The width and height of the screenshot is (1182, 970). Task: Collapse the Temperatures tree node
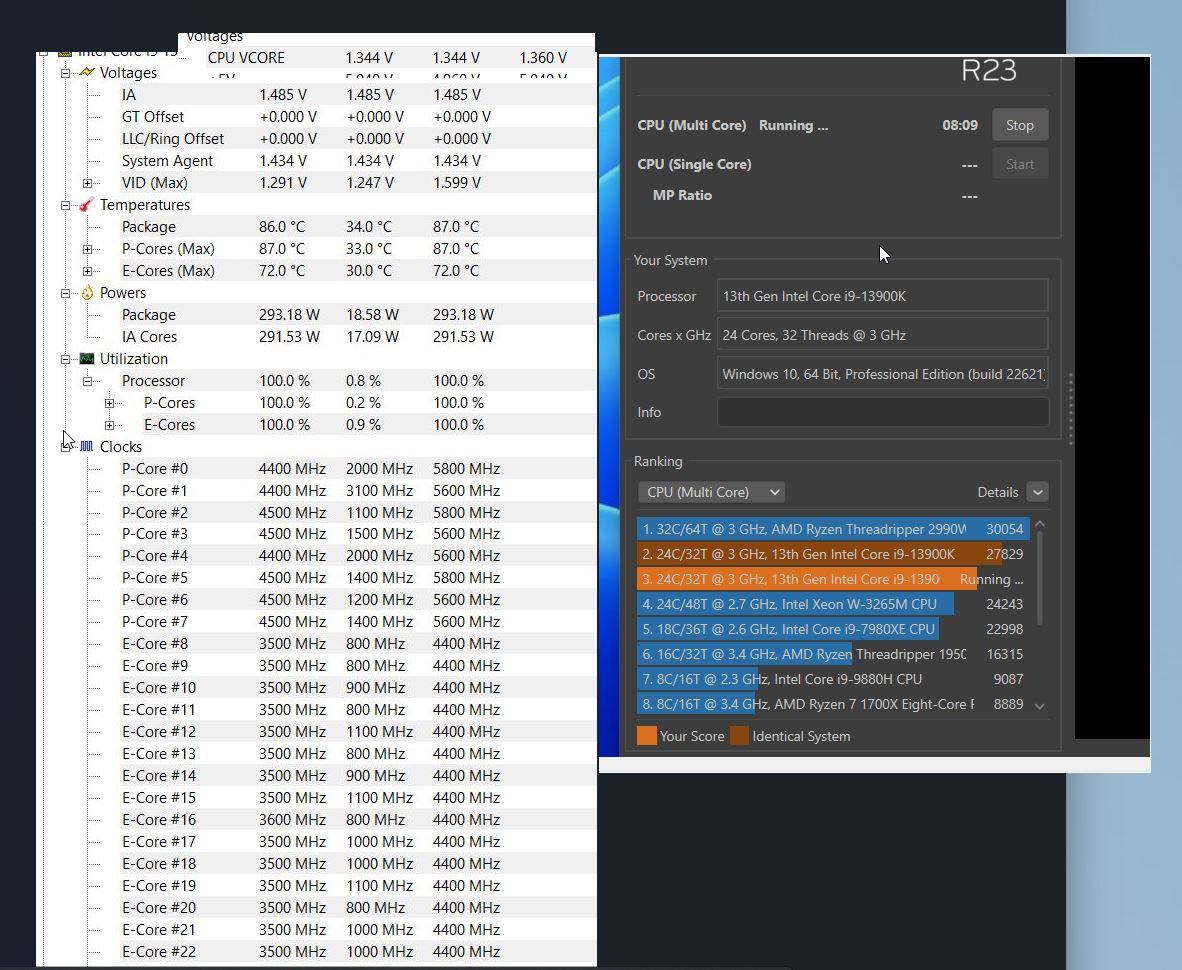point(66,205)
